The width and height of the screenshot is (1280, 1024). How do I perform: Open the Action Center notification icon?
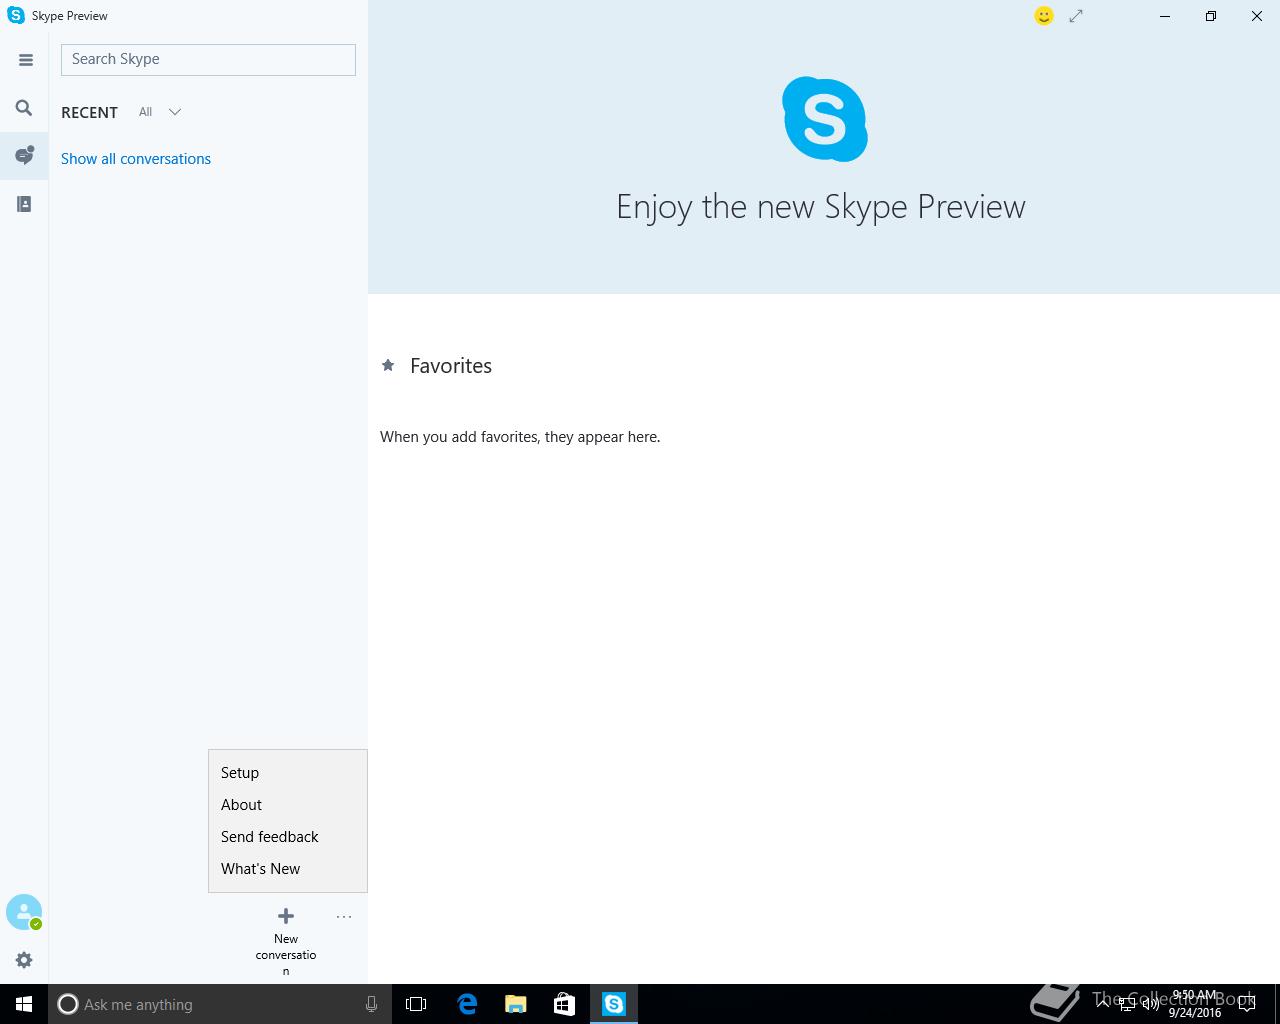click(x=1246, y=1005)
